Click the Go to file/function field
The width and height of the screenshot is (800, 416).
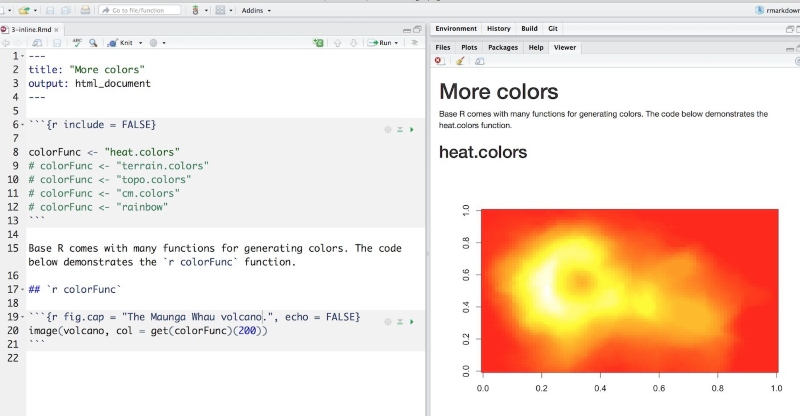point(140,10)
